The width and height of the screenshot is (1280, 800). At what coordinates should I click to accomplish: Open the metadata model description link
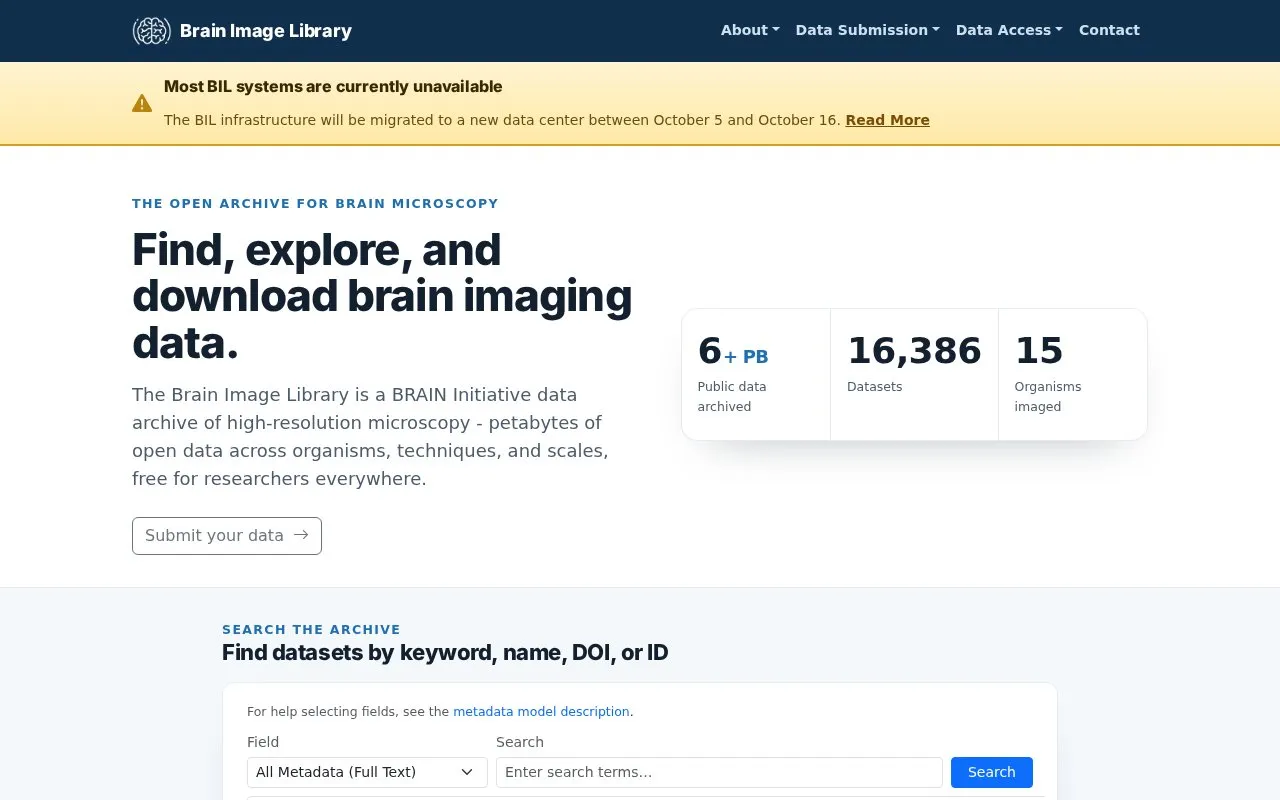541,712
